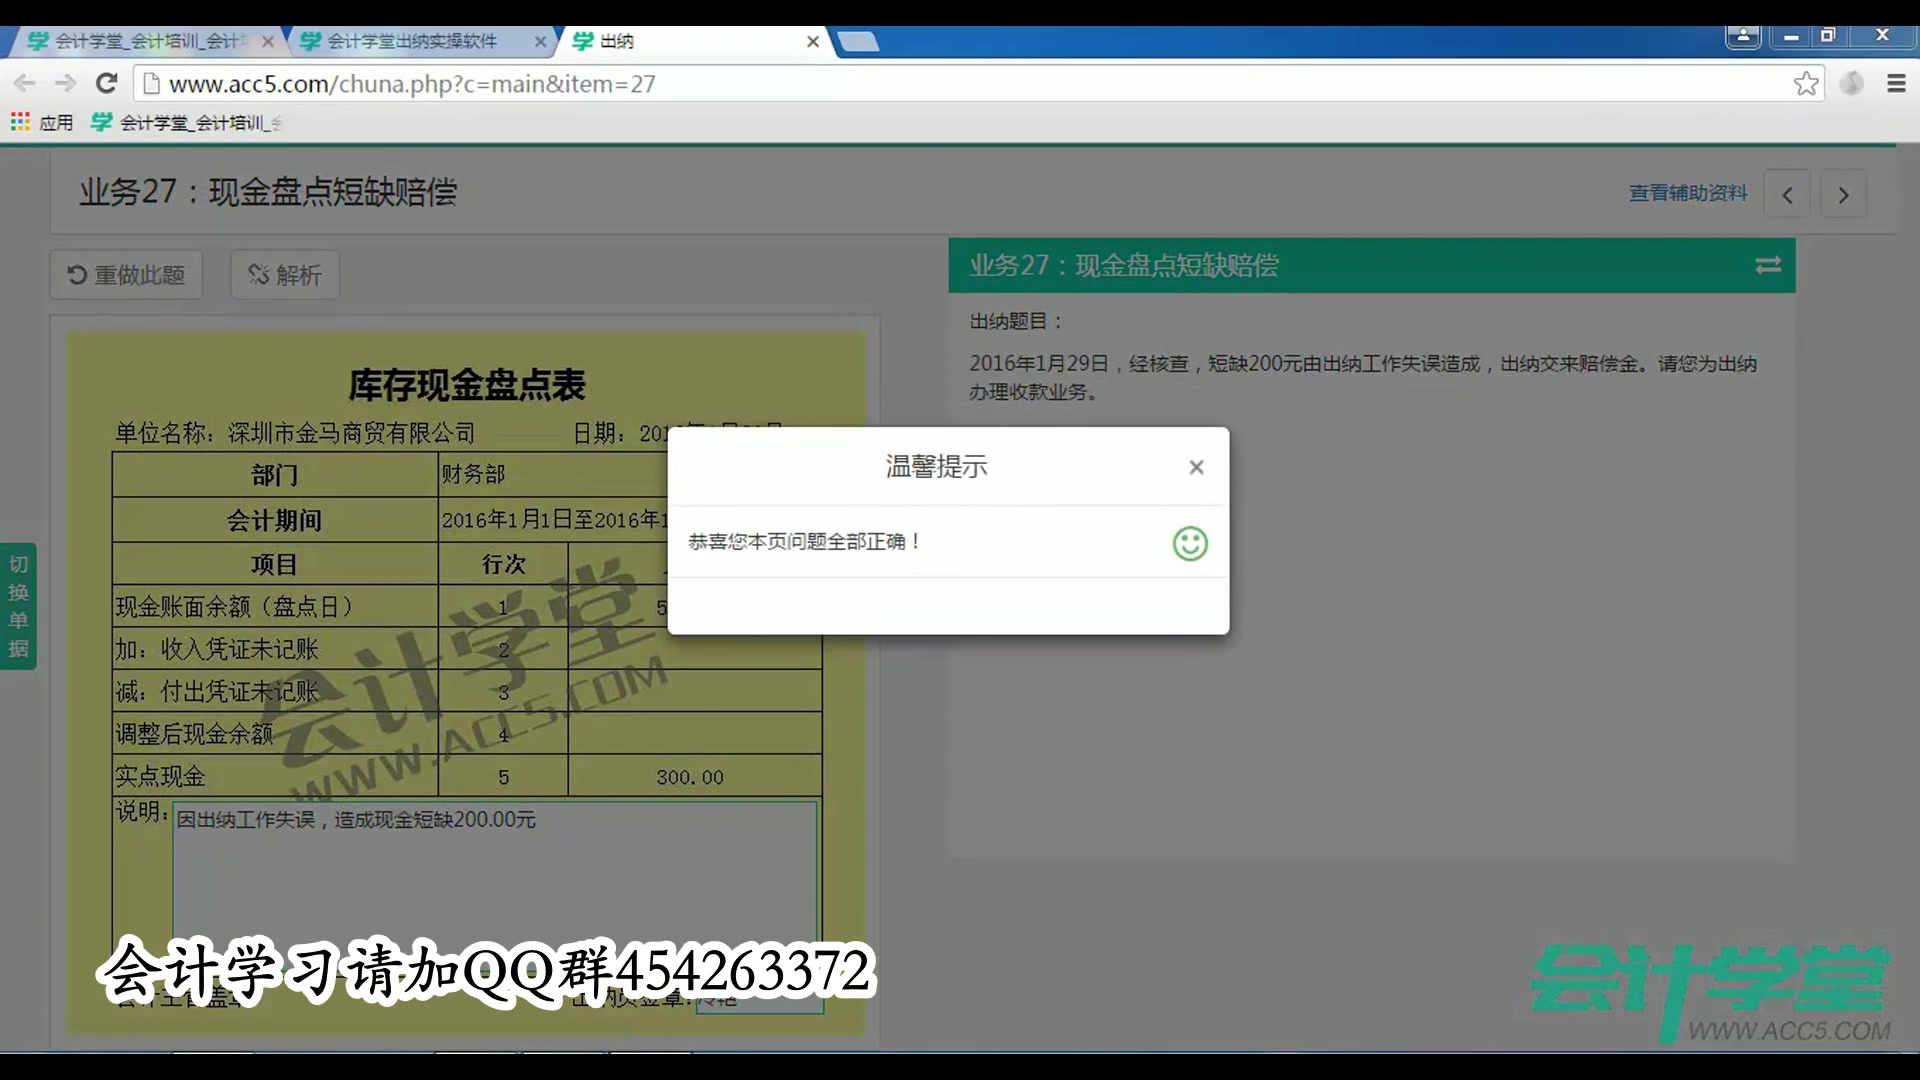1920x1080 pixels.
Task: Open the 会计学堂_会计培训 bookmark
Action: click(186, 122)
